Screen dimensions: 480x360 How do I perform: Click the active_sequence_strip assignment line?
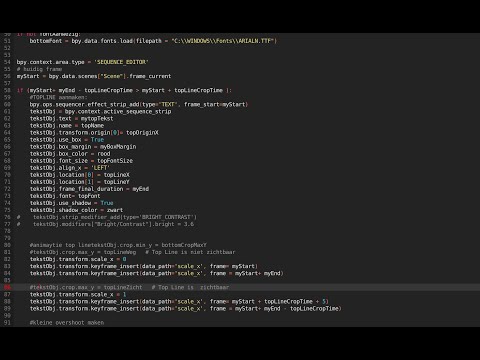point(100,111)
